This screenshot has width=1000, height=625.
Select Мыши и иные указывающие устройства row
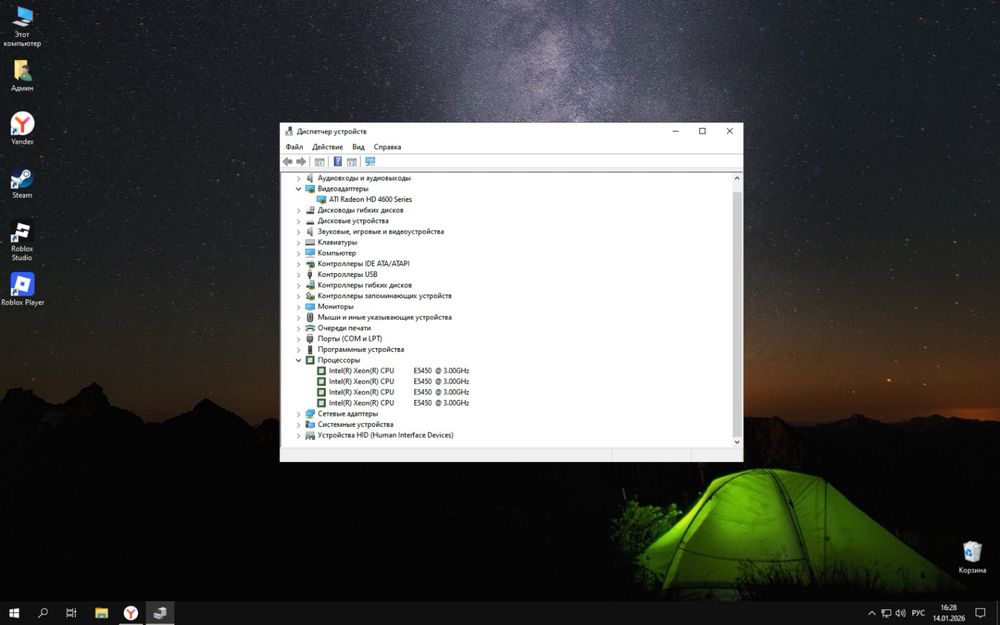(x=385, y=317)
